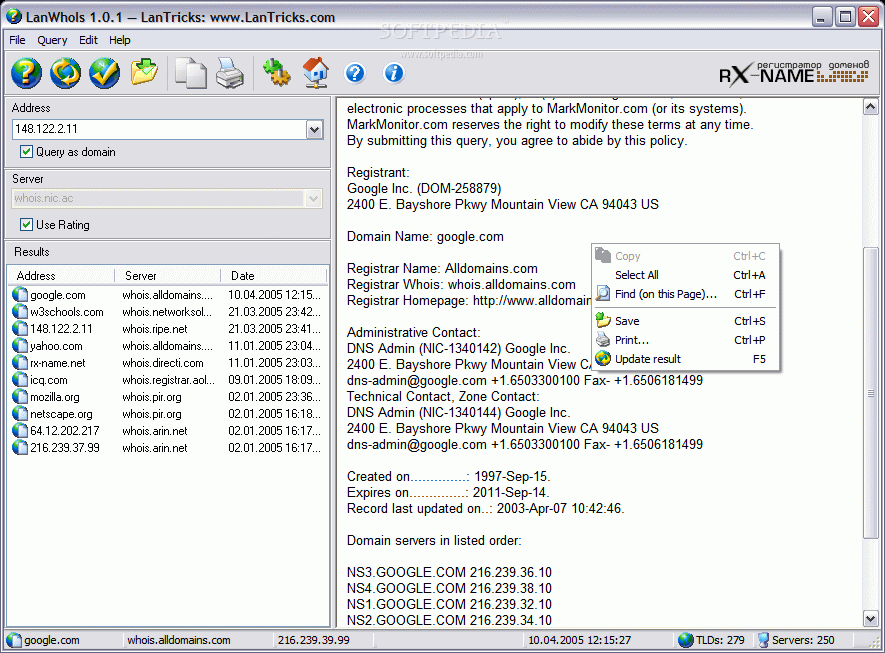The height and width of the screenshot is (653, 885).
Task: Click the save-to-folder toolbar icon
Action: pyautogui.click(x=144, y=72)
